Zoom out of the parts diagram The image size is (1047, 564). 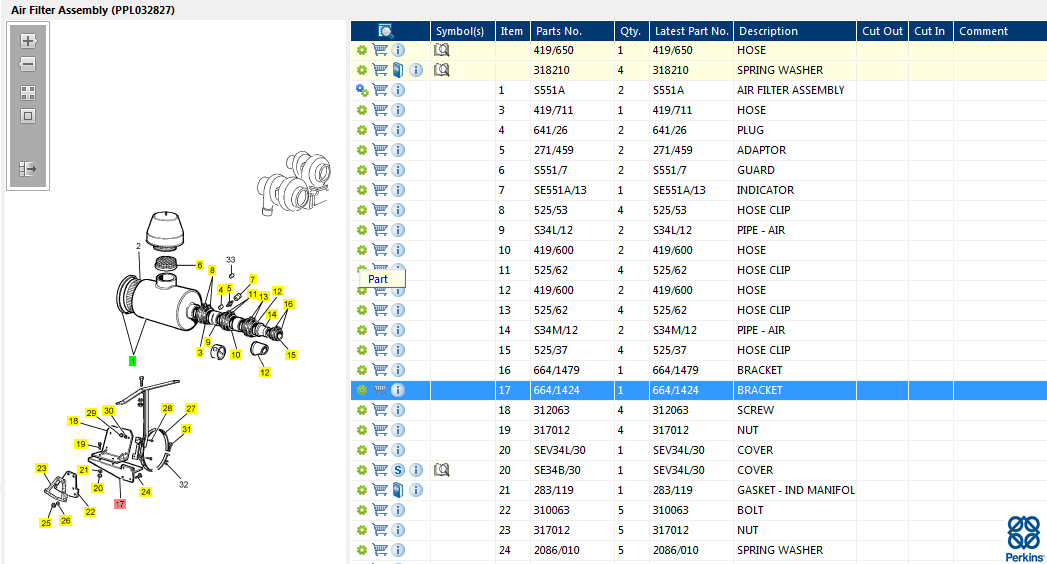28,64
